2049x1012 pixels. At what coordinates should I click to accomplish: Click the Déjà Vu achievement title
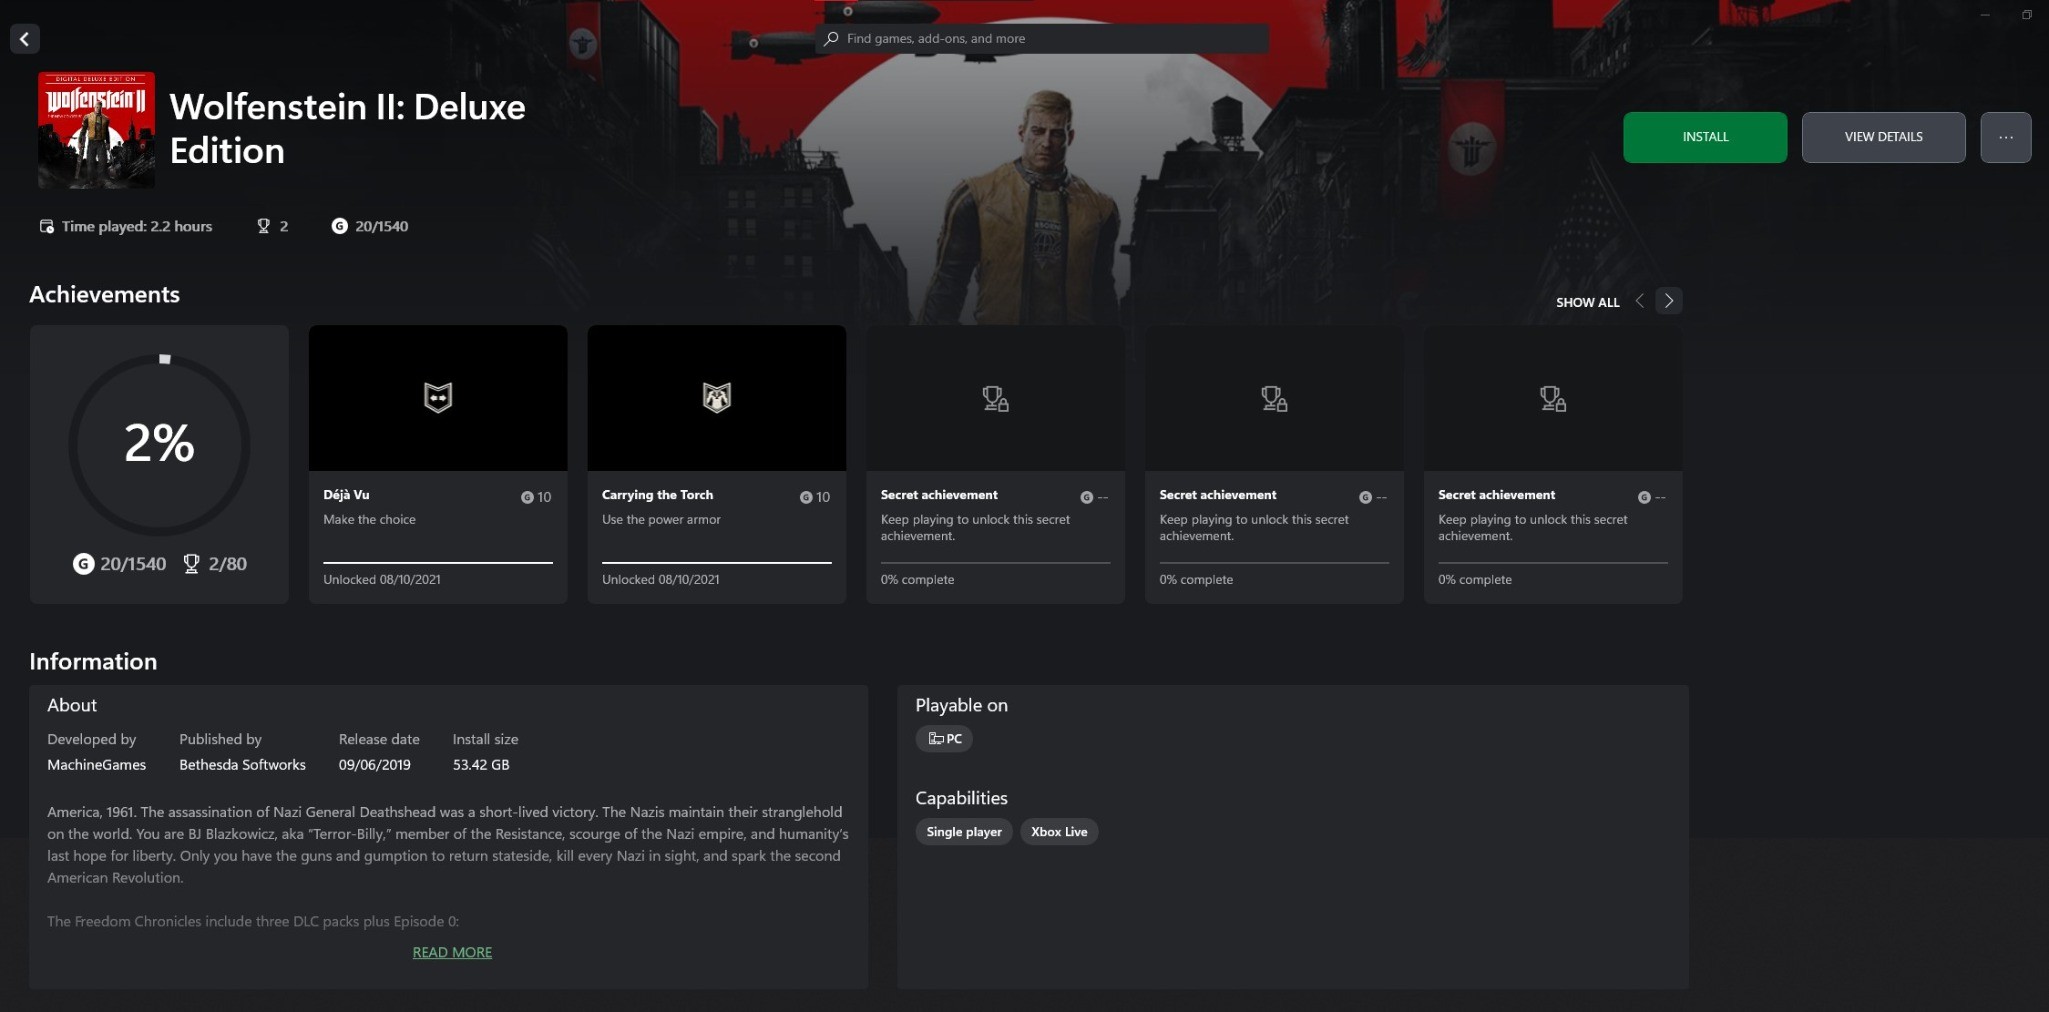[x=346, y=495]
